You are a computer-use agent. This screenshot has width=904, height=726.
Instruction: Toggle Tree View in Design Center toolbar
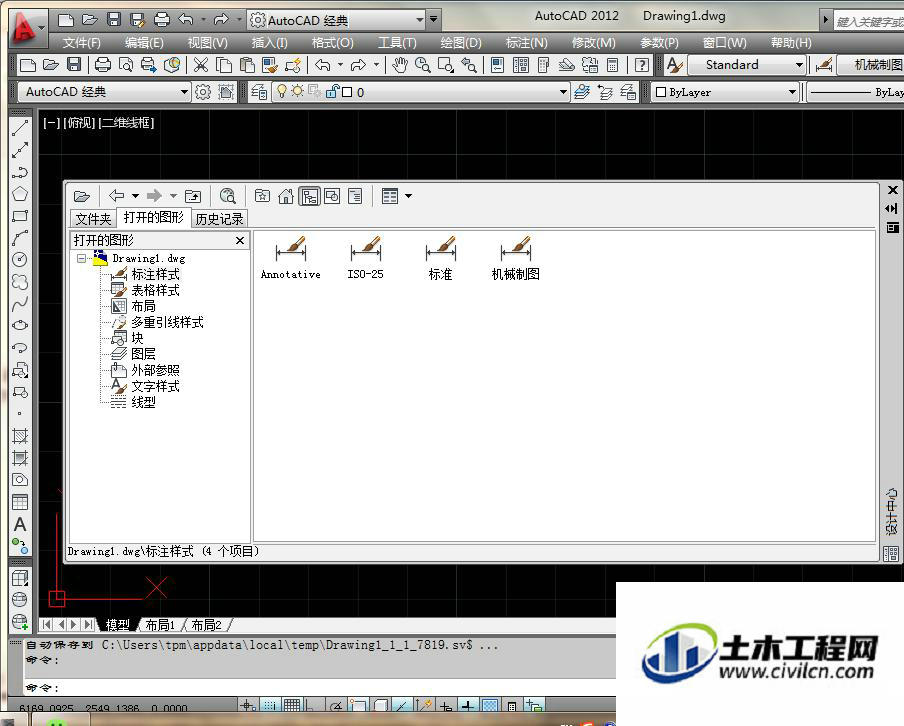point(310,197)
